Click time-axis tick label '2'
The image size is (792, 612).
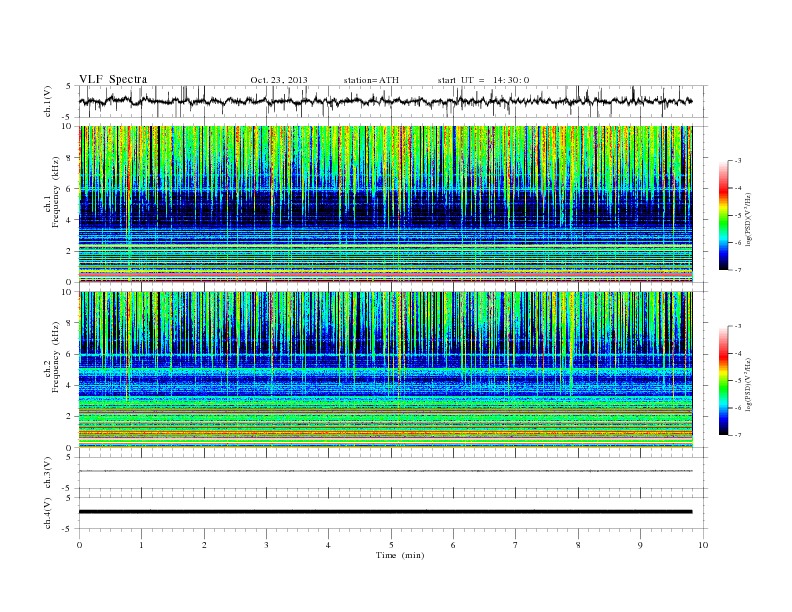(204, 545)
